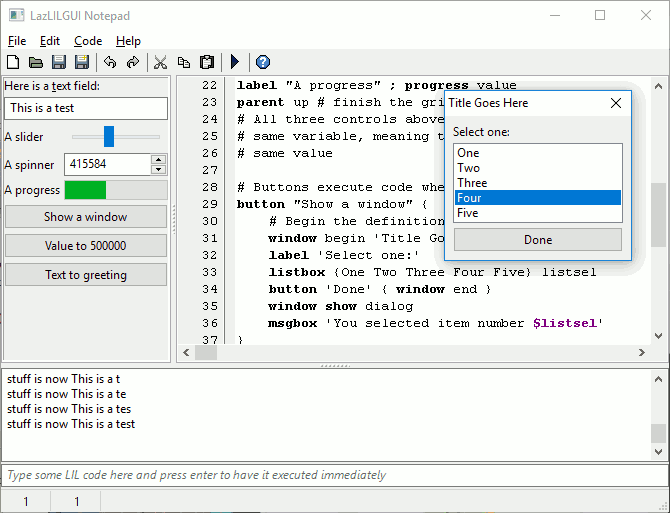The width and height of the screenshot is (670, 513).
Task: Click the Copy toolbar icon
Action: pyautogui.click(x=183, y=62)
